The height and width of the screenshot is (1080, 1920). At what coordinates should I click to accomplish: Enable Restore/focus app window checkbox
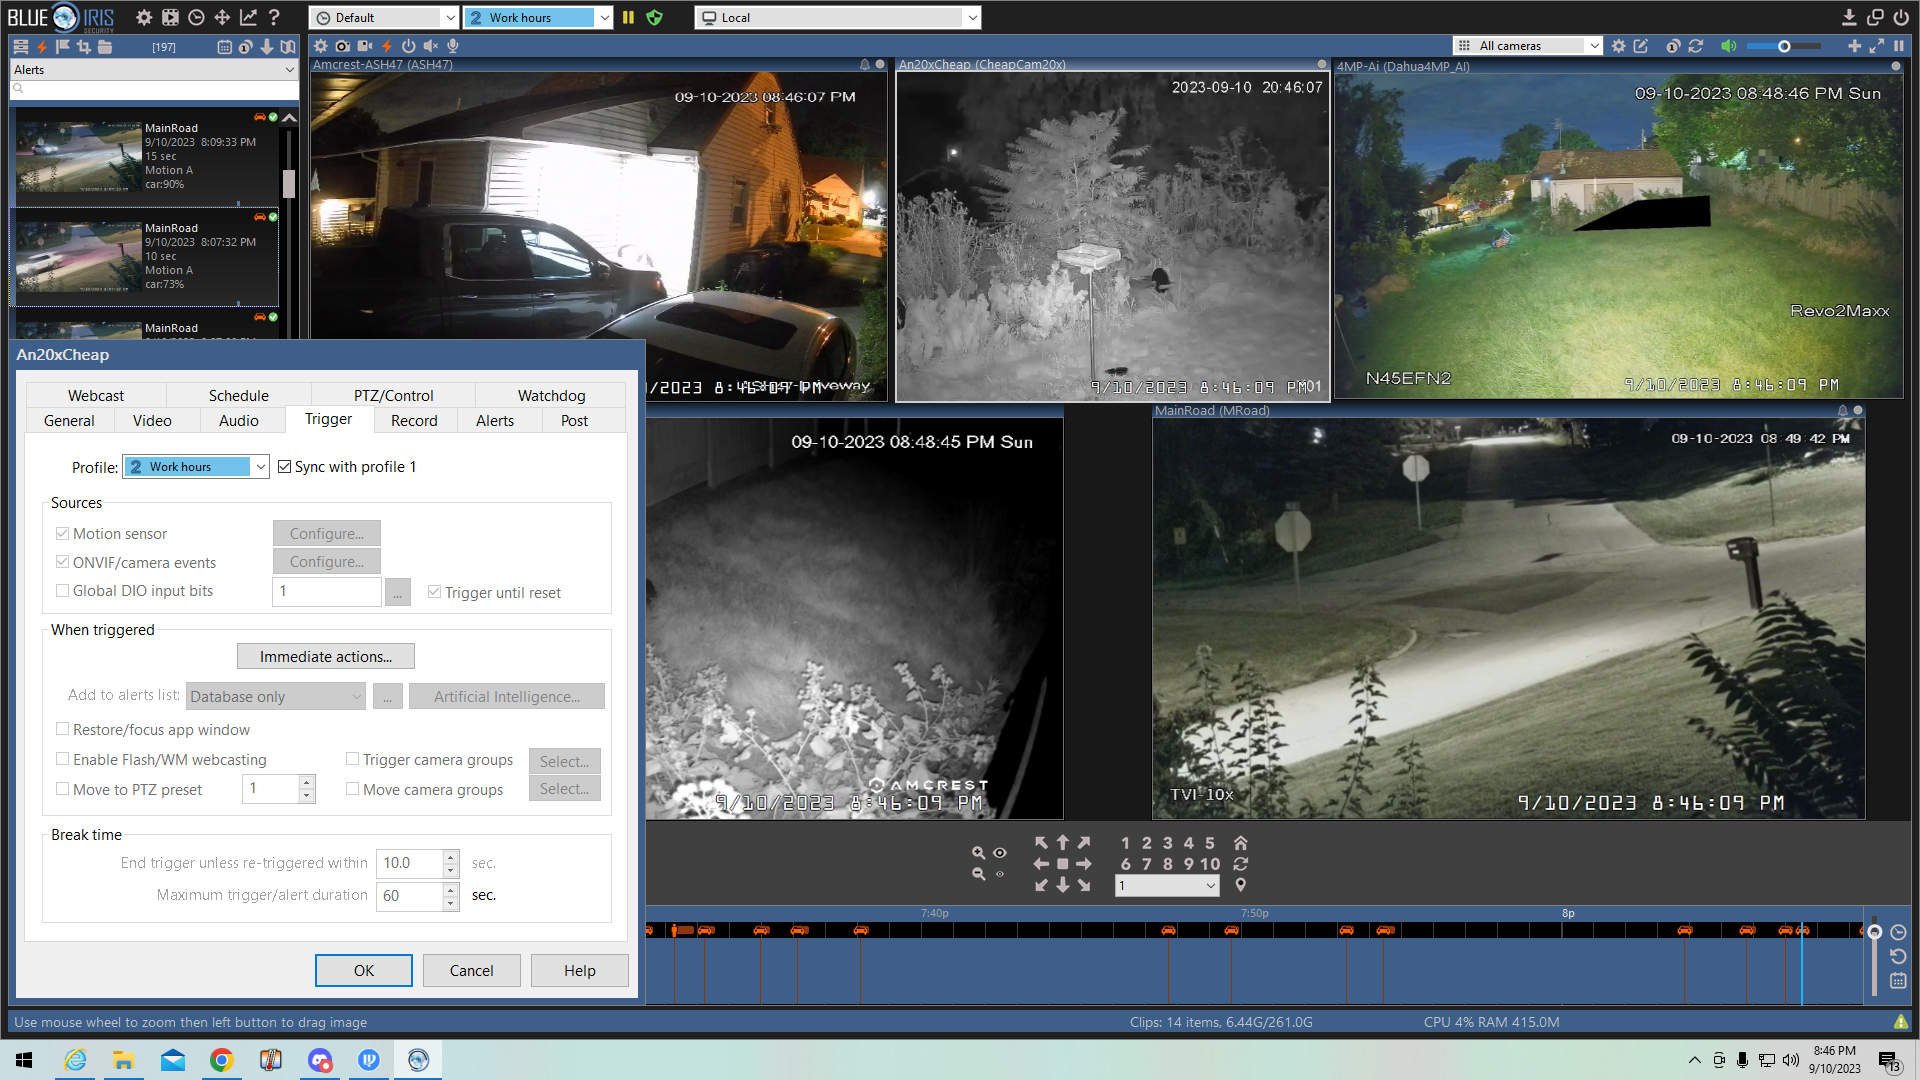click(62, 729)
